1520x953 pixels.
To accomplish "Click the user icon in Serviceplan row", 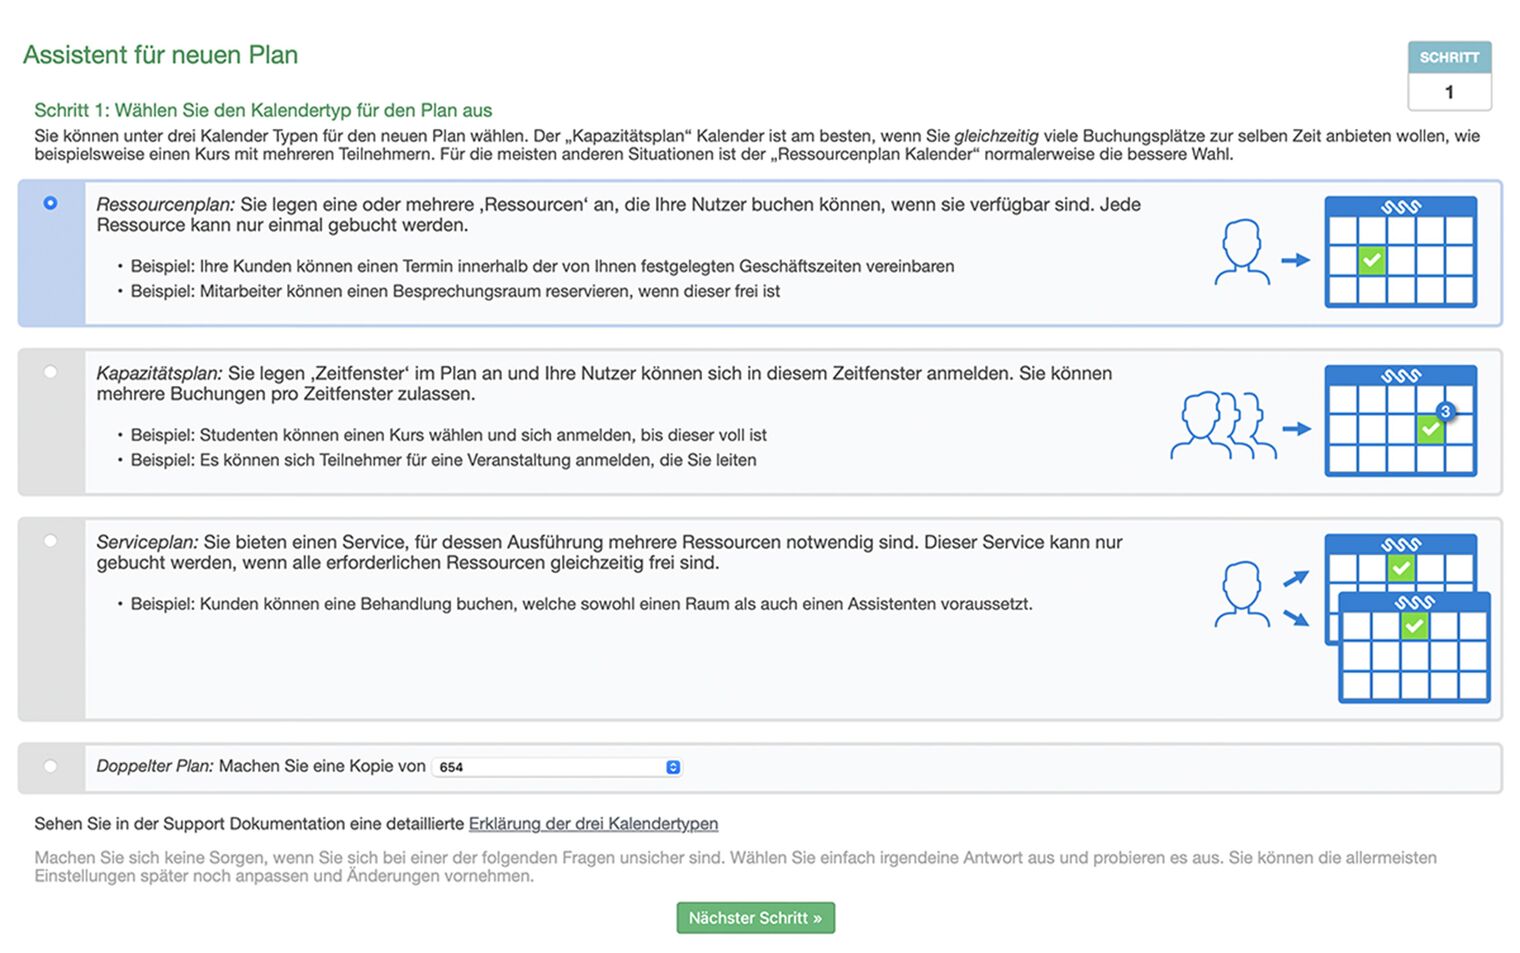I will click(x=1242, y=594).
